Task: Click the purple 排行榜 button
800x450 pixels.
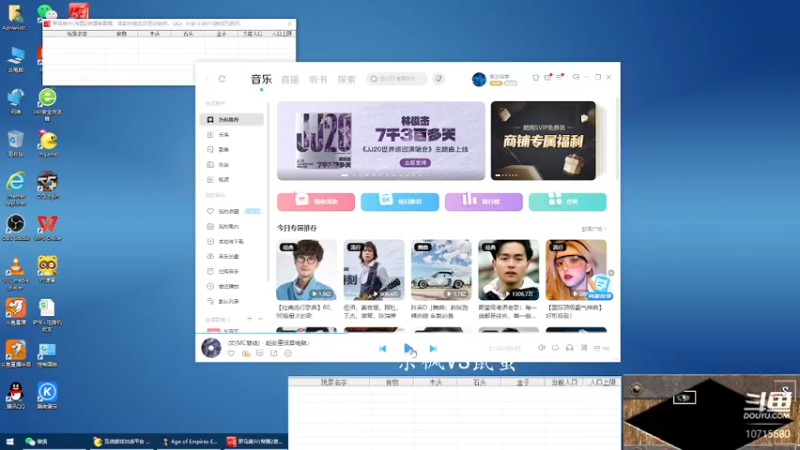Action: 484,202
